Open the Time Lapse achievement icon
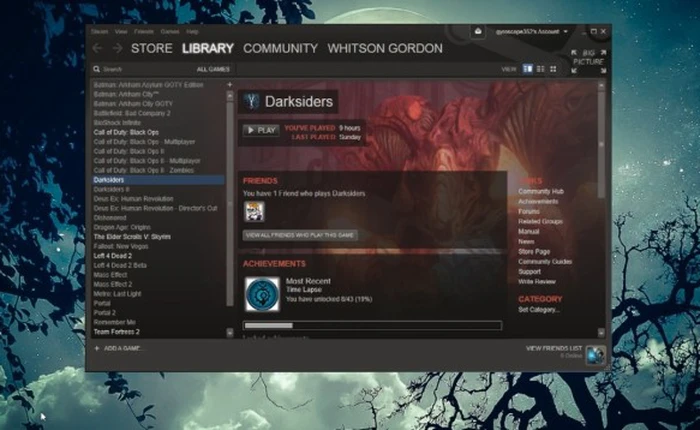This screenshot has height=430, width=700. tap(262, 294)
